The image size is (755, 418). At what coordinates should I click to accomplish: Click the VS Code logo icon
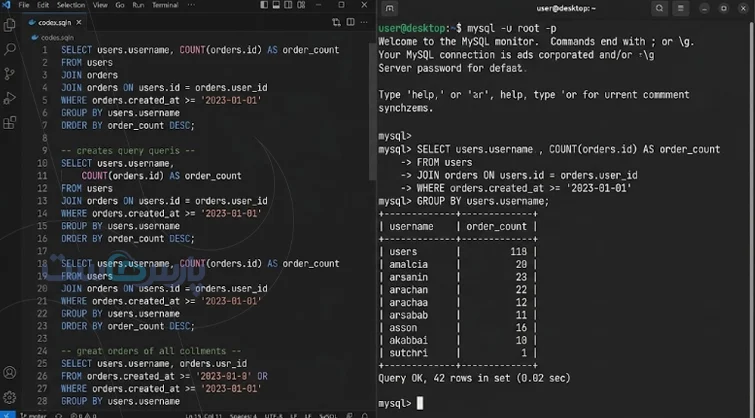pyautogui.click(x=6, y=5)
